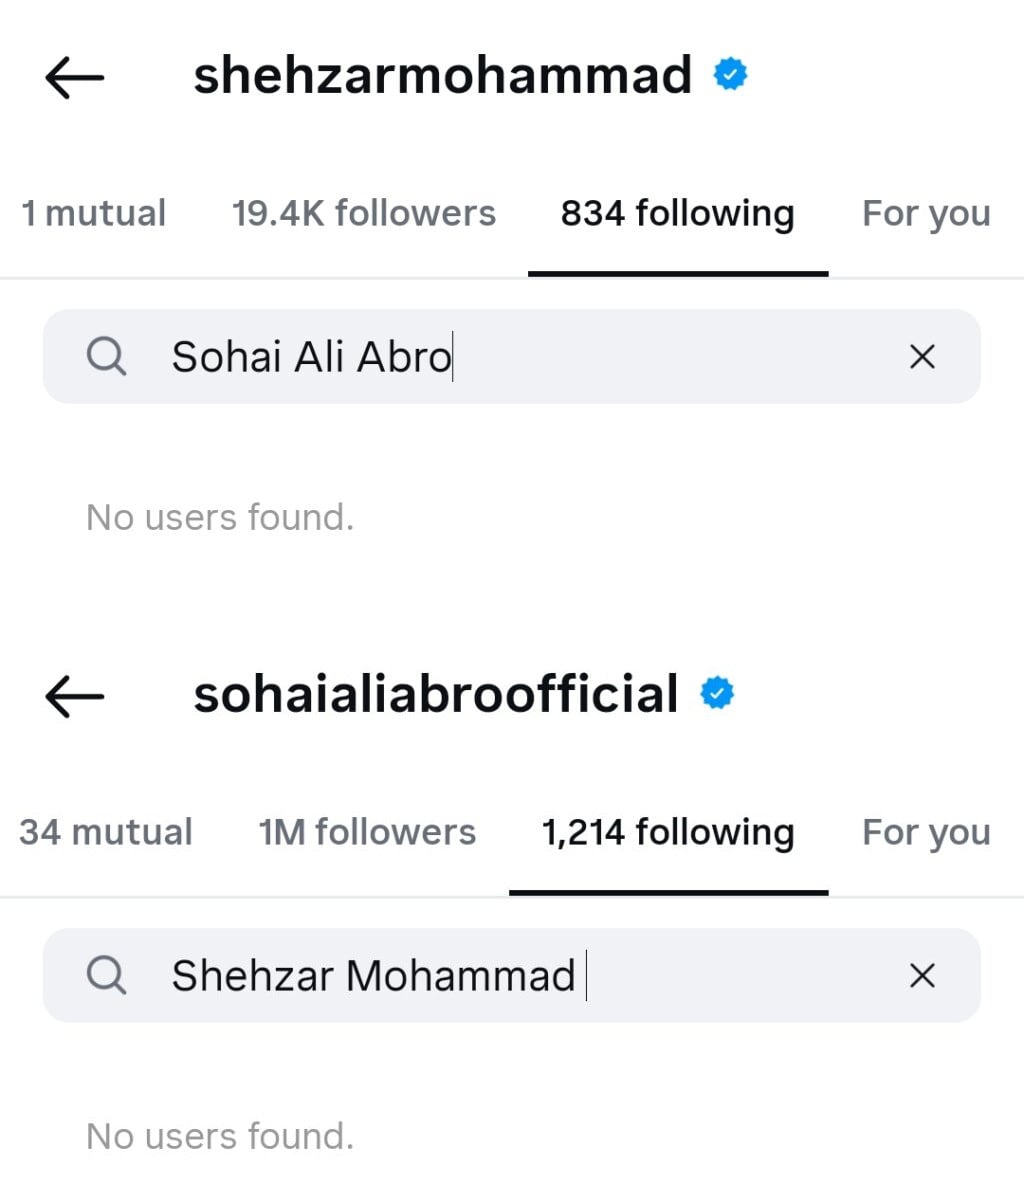Tap magnifier icon in 'Sohai Ali Abro' search
Screen dimensions: 1024x1203
click(x=106, y=356)
